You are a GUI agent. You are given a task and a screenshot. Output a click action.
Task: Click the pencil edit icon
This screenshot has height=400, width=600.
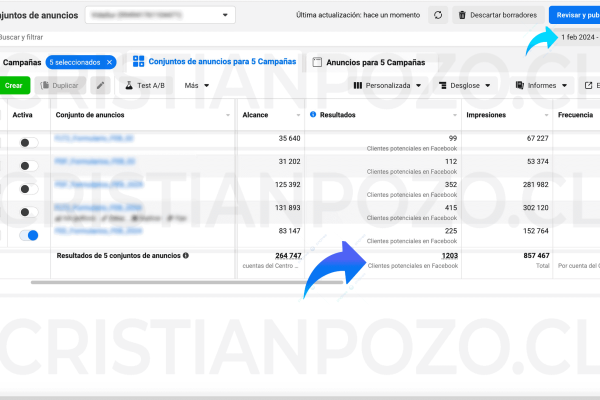(100, 85)
